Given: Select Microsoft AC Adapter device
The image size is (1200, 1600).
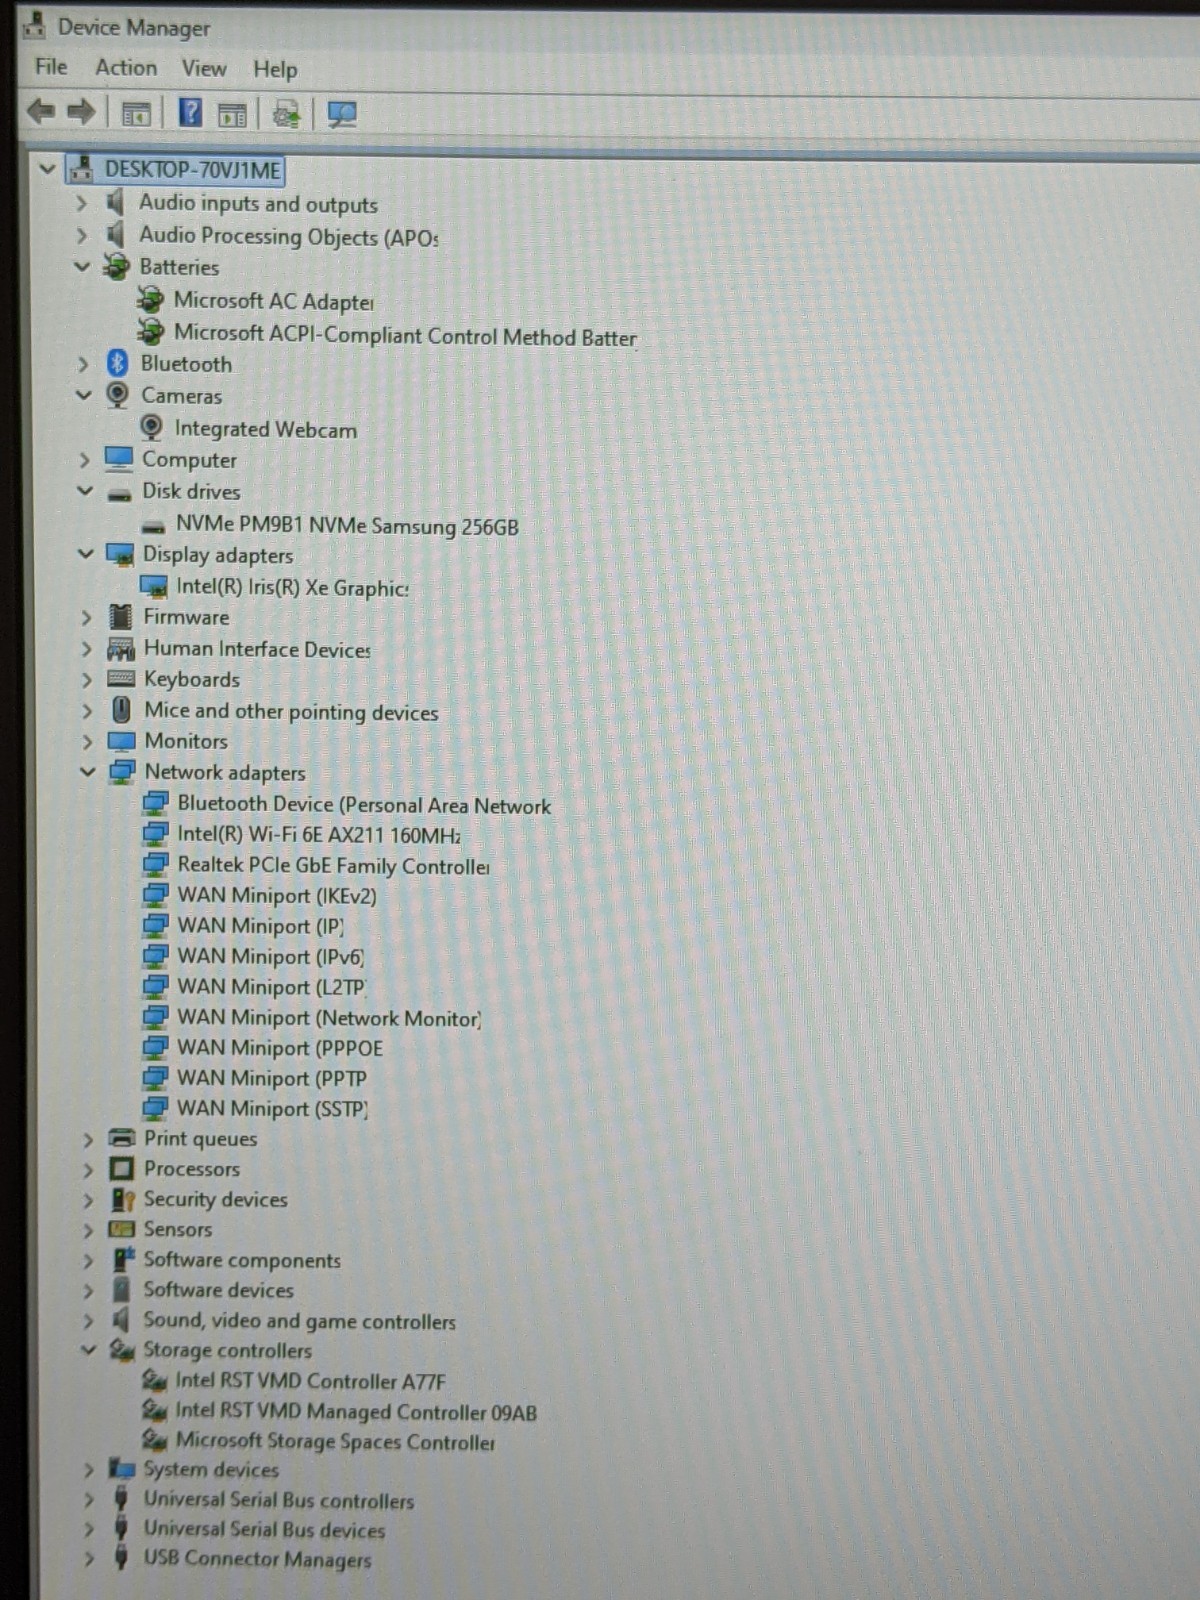Looking at the screenshot, I should (x=273, y=301).
